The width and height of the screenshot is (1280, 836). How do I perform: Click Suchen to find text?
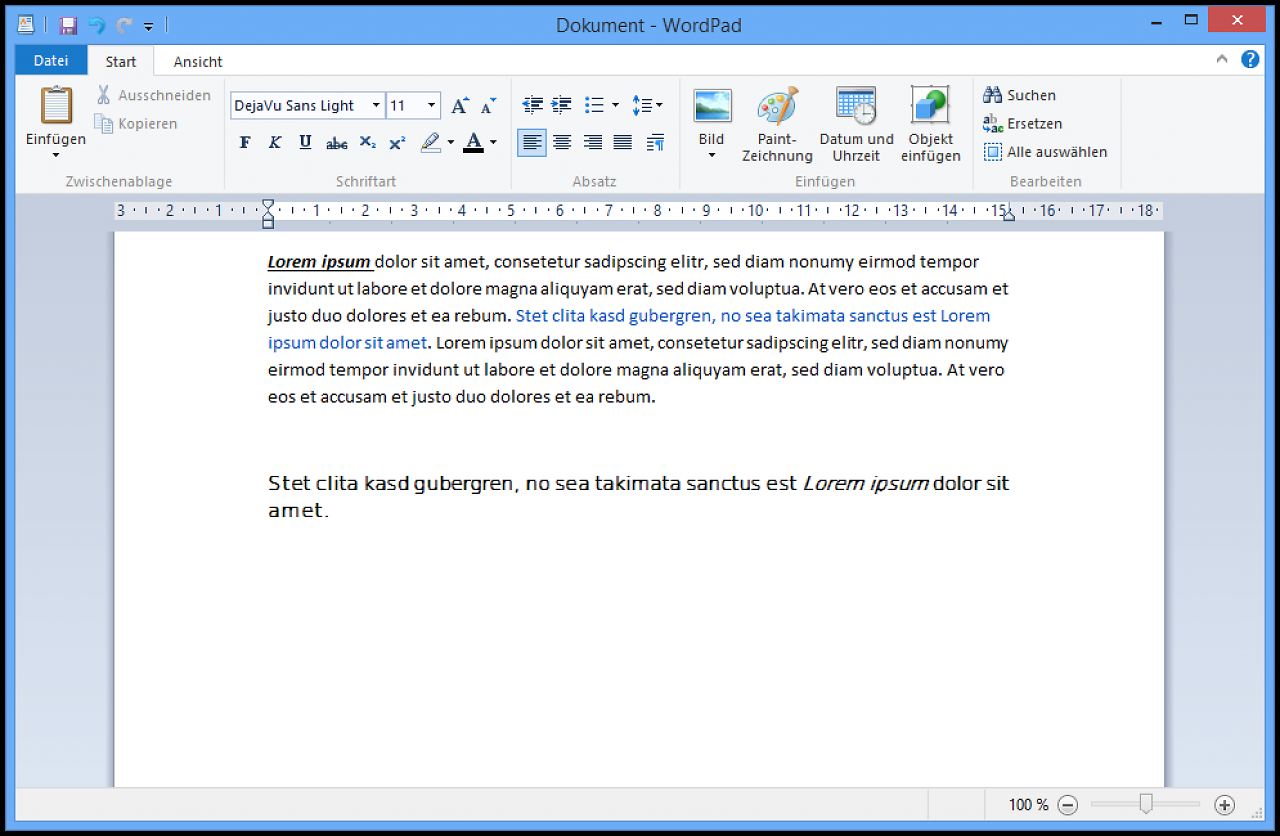(1019, 95)
